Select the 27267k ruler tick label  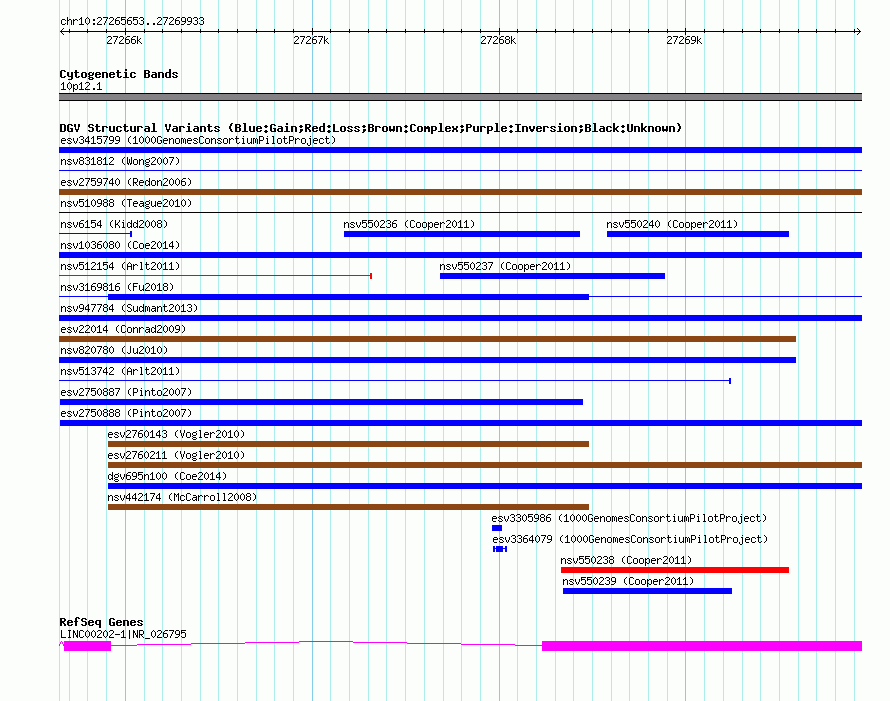(311, 40)
